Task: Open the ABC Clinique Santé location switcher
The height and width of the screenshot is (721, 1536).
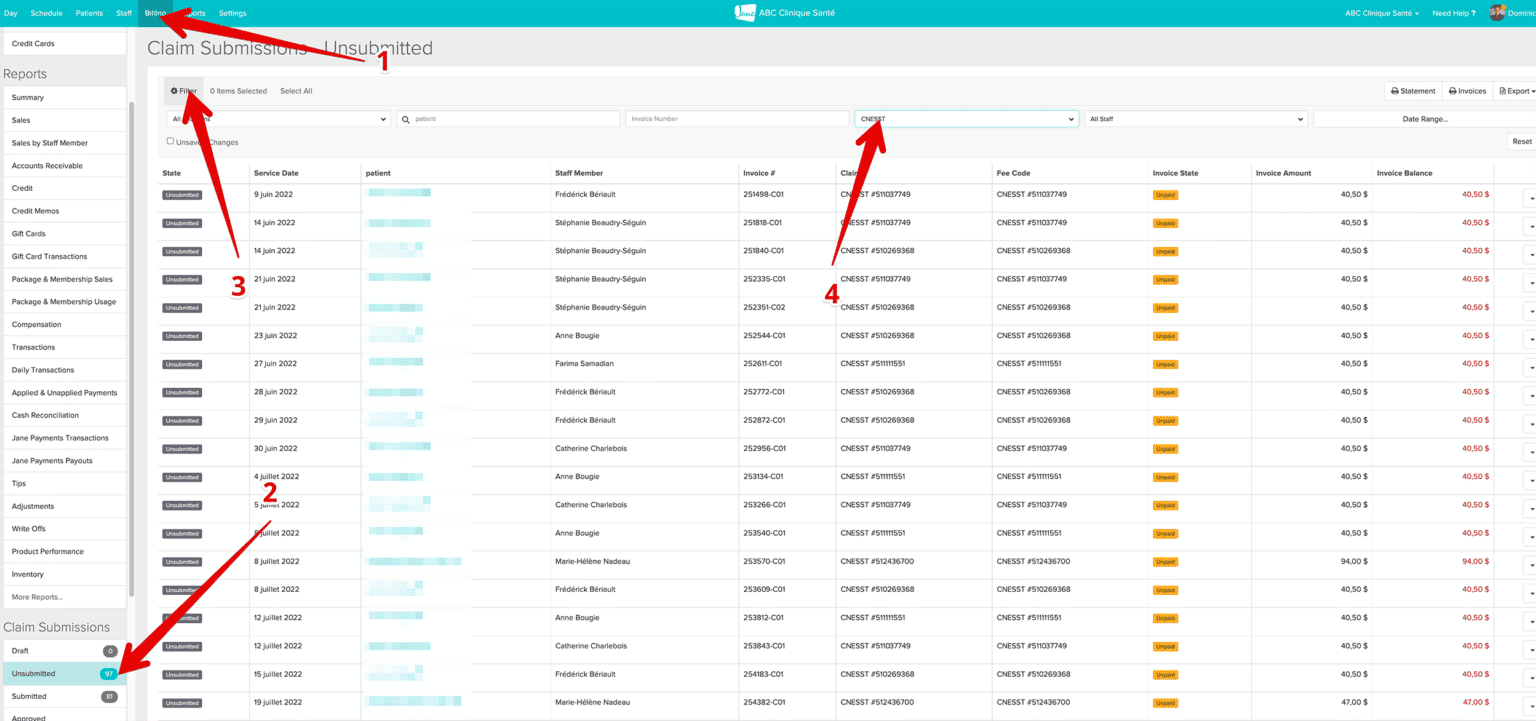Action: point(1382,13)
